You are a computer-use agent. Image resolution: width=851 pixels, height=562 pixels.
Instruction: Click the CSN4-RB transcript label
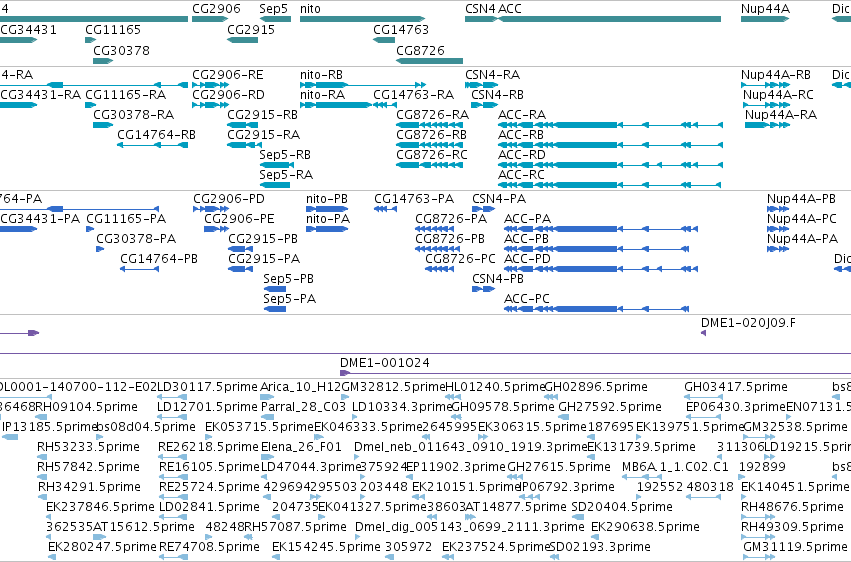497,95
